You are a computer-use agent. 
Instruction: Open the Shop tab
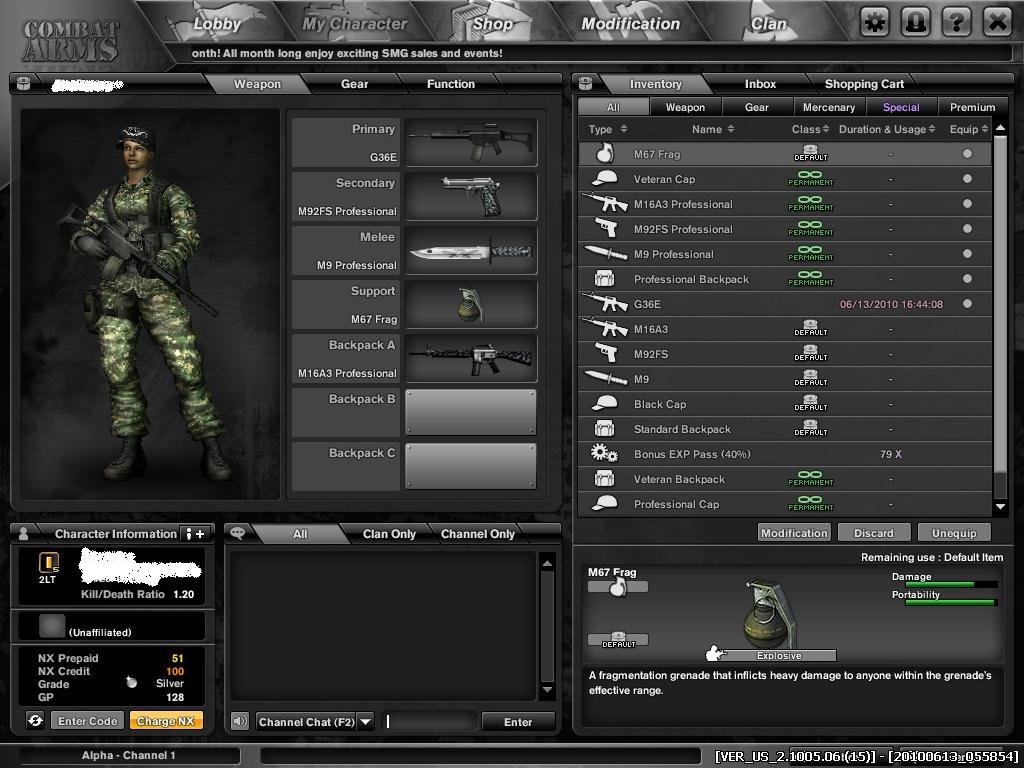click(492, 24)
